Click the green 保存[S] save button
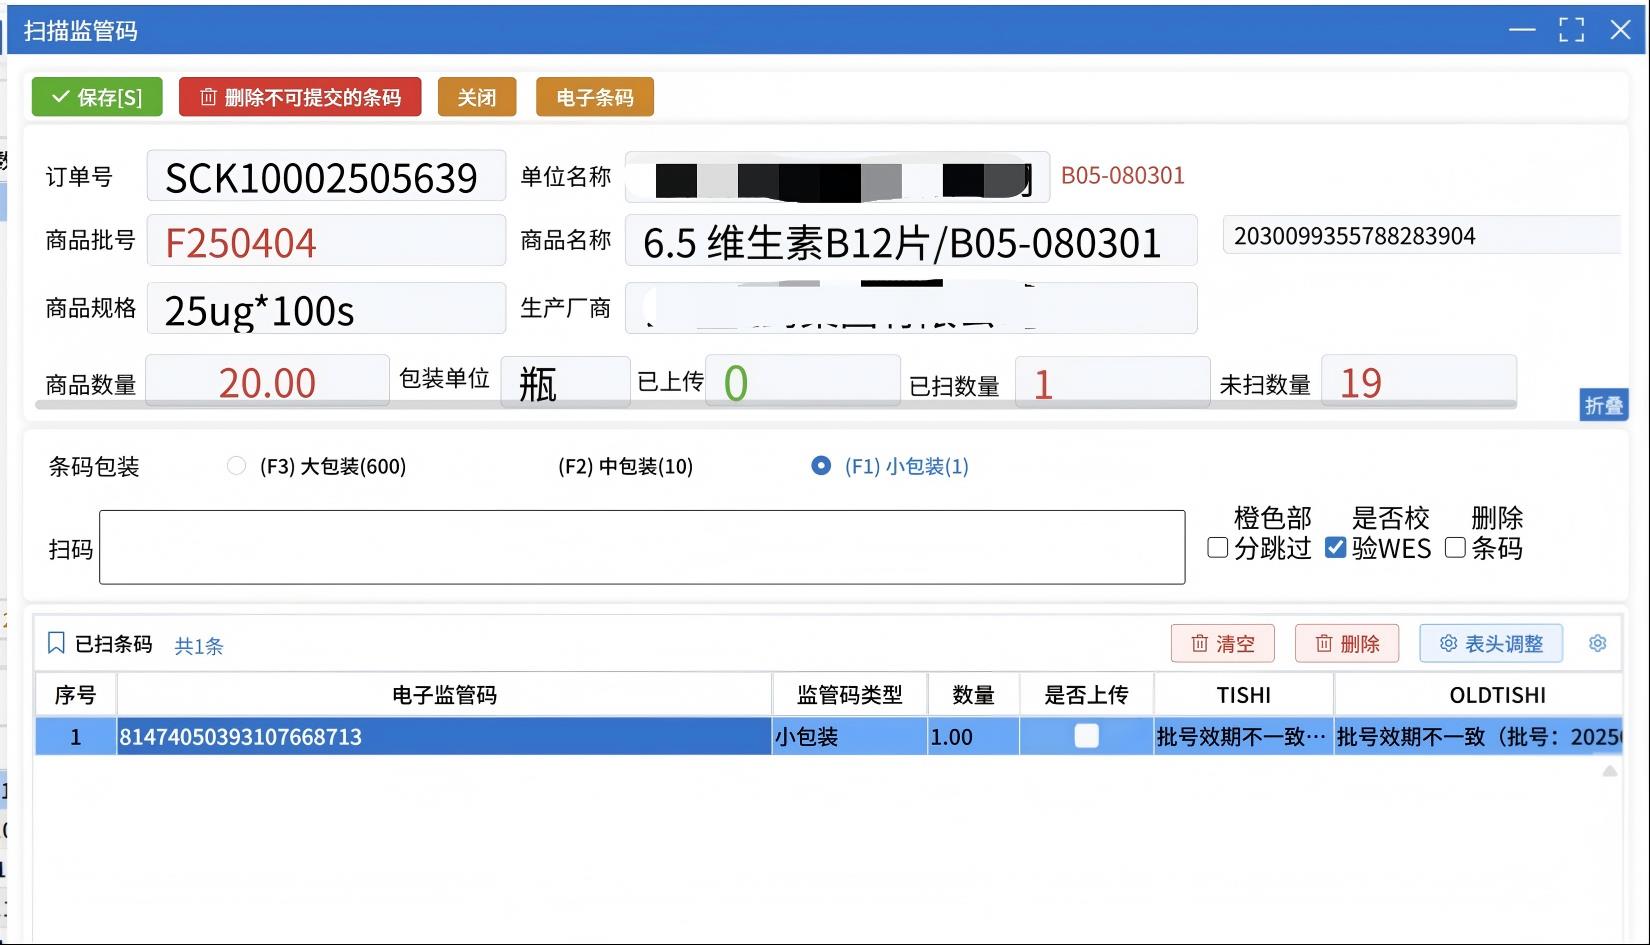This screenshot has height=945, width=1650. coord(97,97)
